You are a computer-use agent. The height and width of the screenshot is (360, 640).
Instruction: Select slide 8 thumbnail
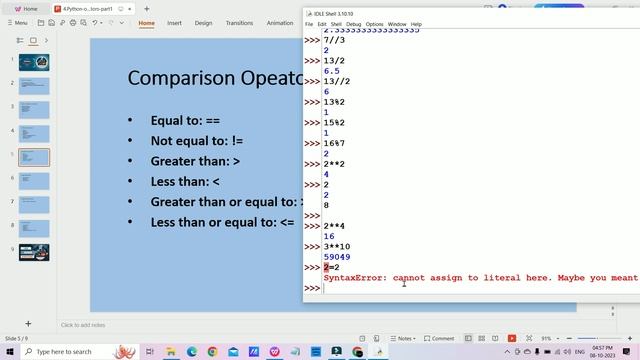(x=34, y=229)
